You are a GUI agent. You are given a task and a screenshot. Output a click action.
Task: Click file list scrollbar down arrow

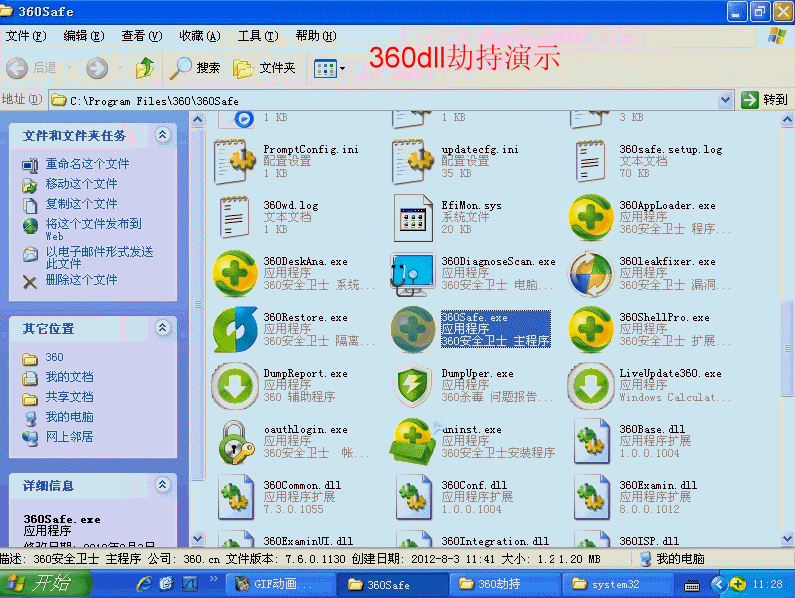click(787, 539)
